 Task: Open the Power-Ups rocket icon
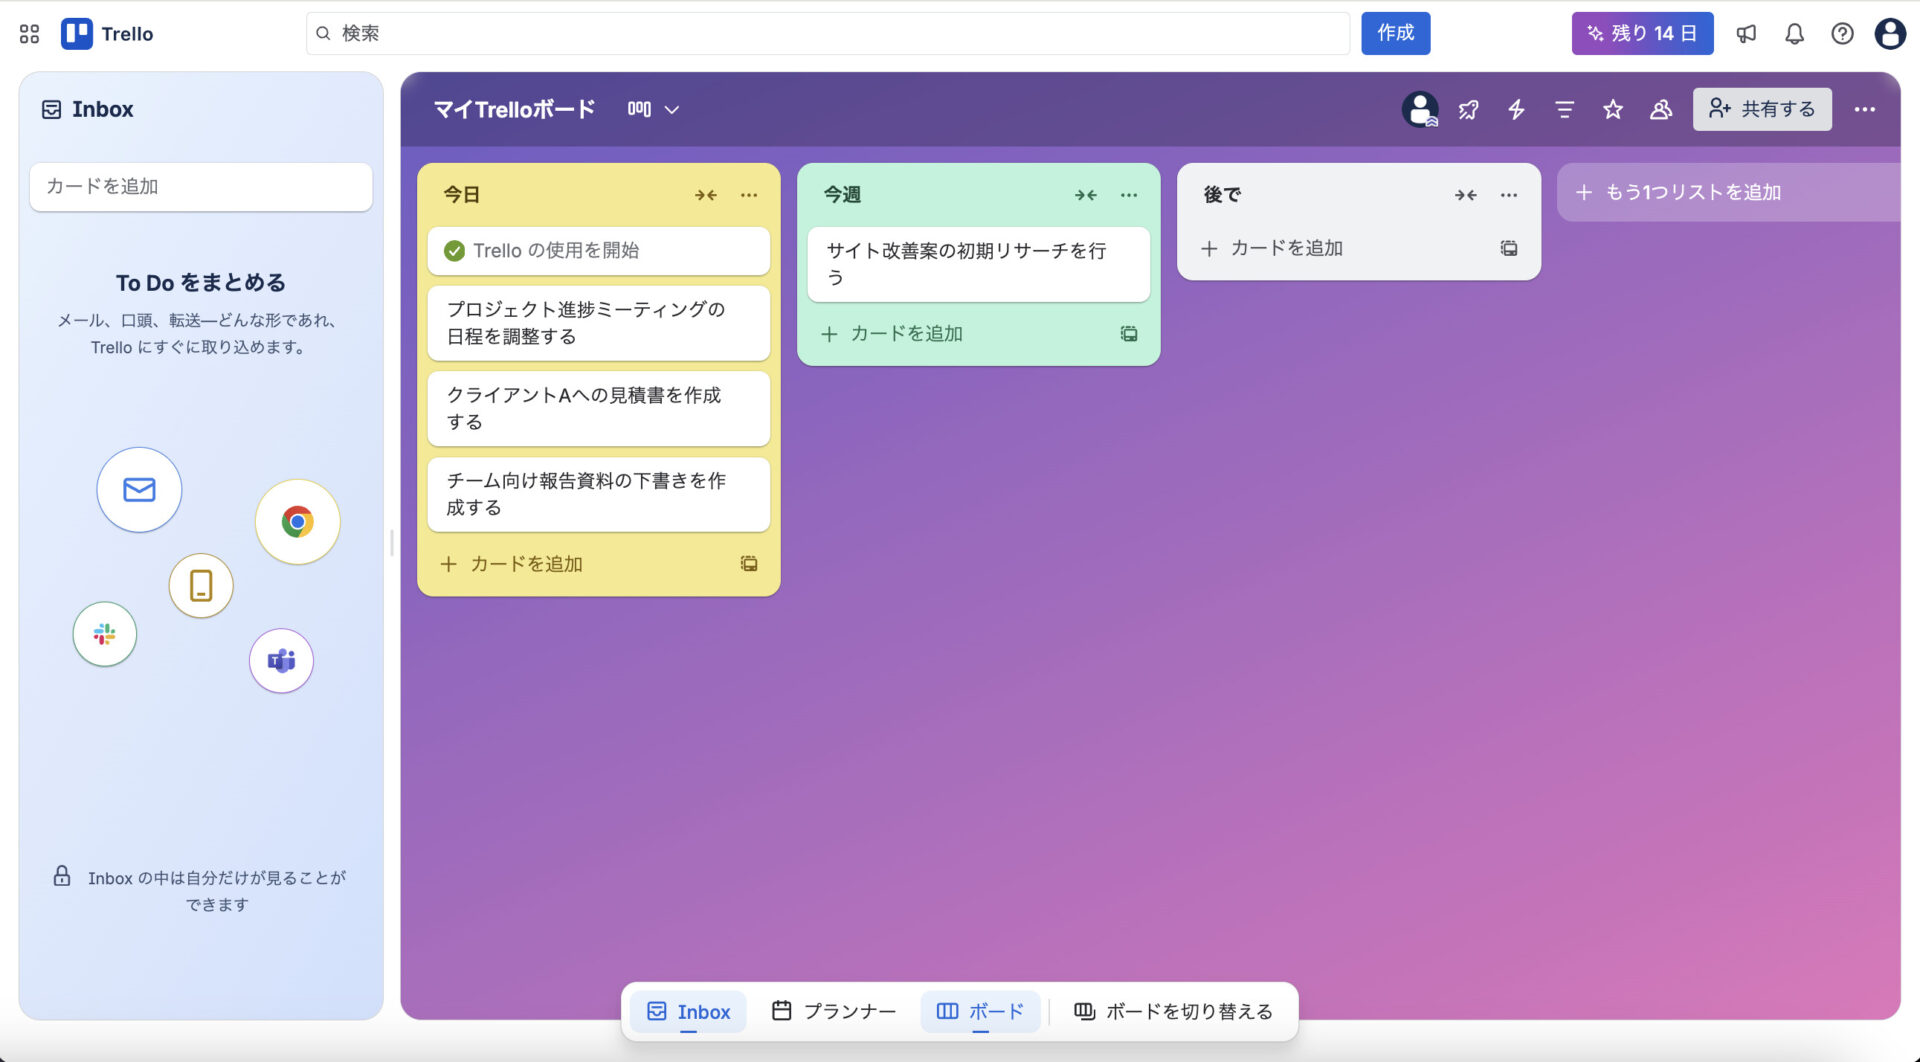point(1468,109)
